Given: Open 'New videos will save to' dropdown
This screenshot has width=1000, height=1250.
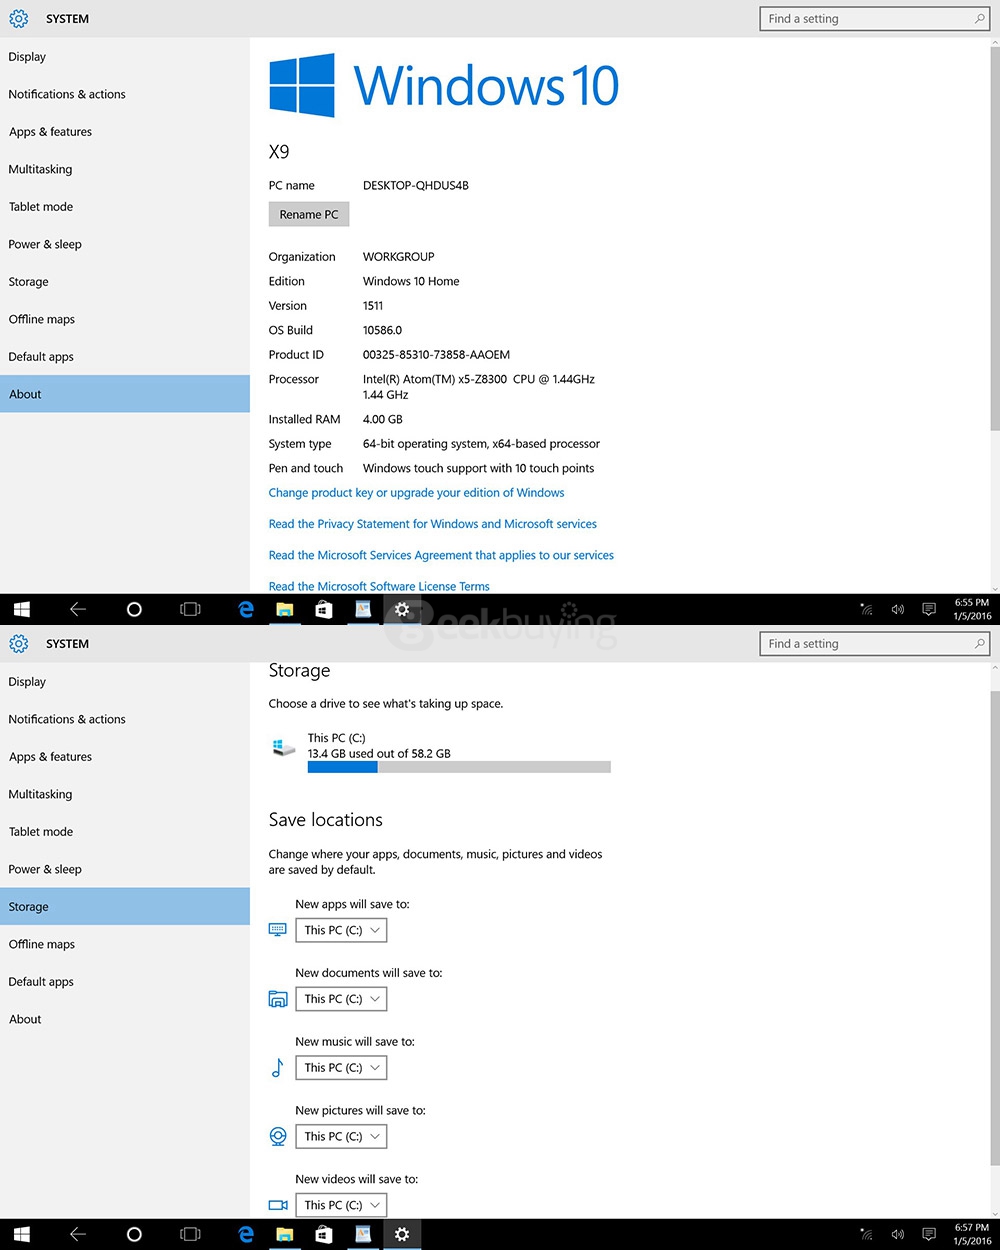Looking at the screenshot, I should point(341,1205).
